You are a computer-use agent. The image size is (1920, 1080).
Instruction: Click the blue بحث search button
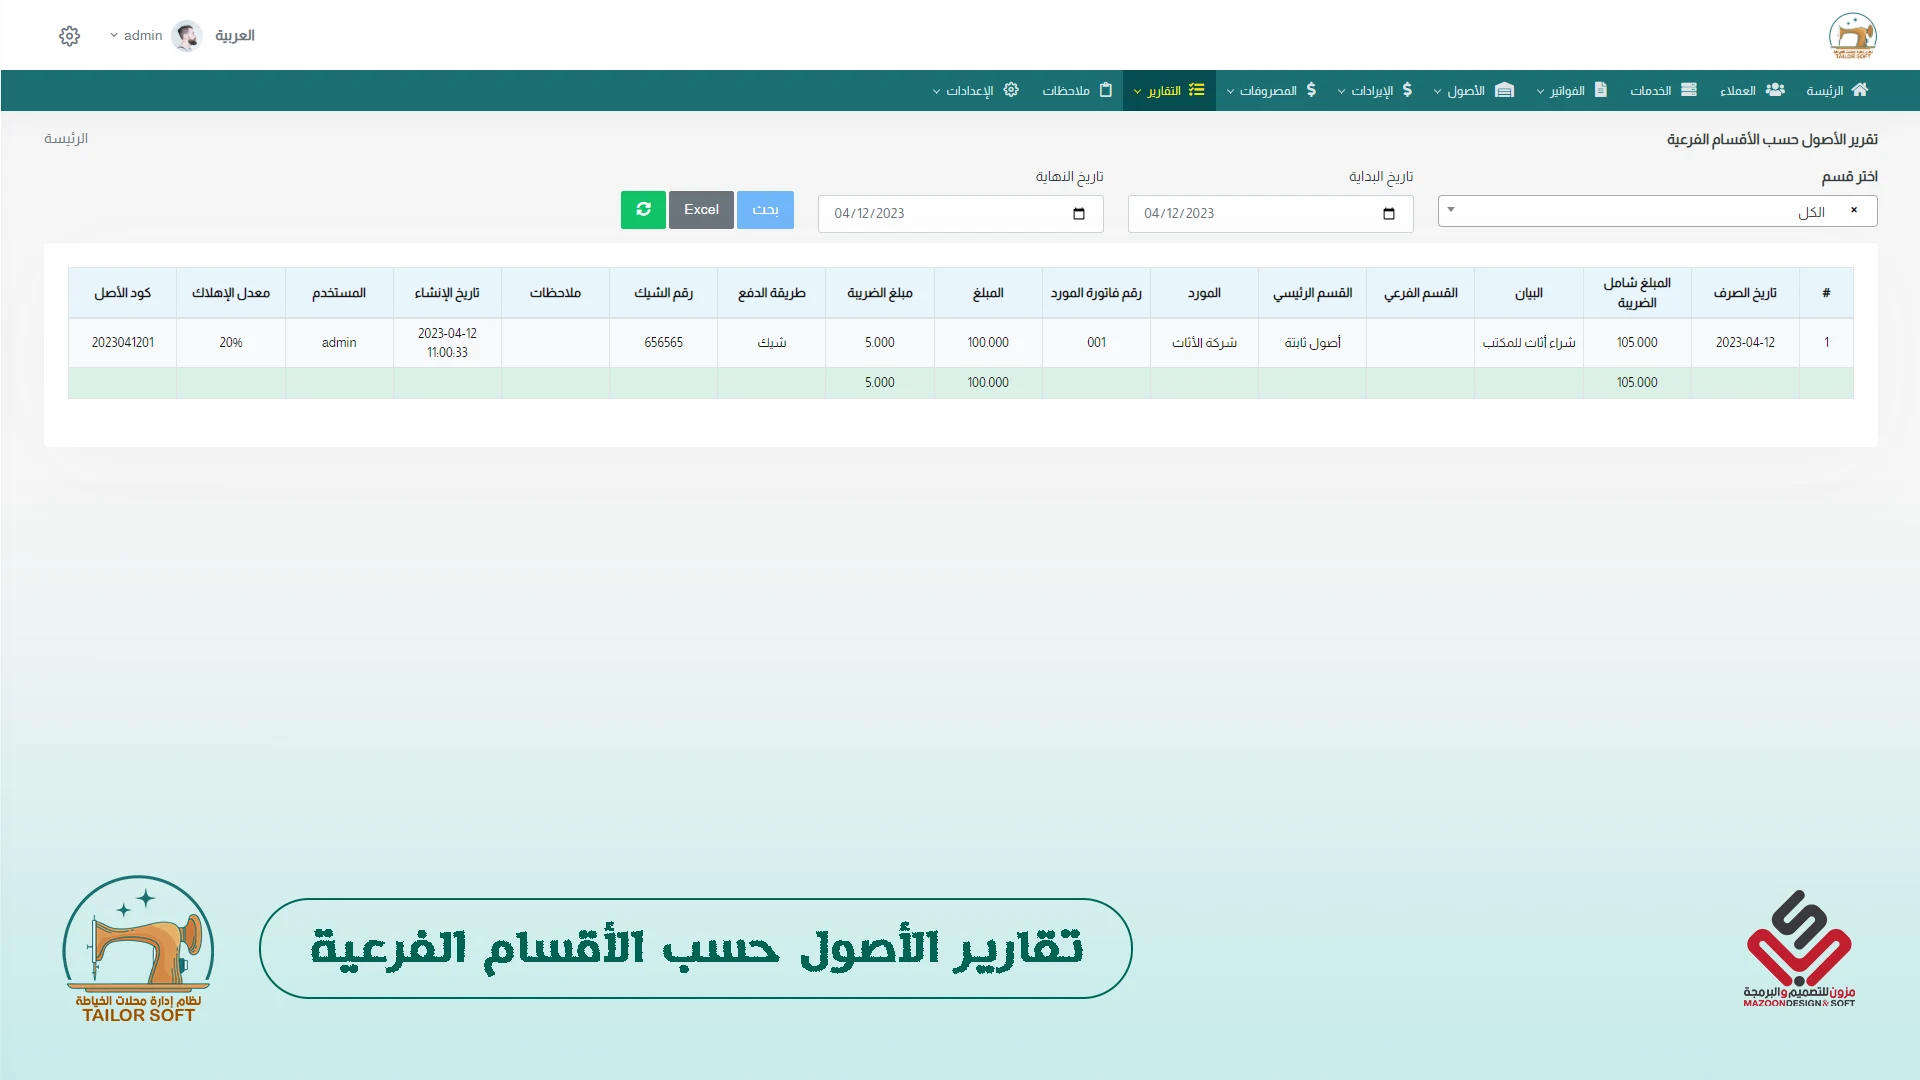[x=765, y=210]
